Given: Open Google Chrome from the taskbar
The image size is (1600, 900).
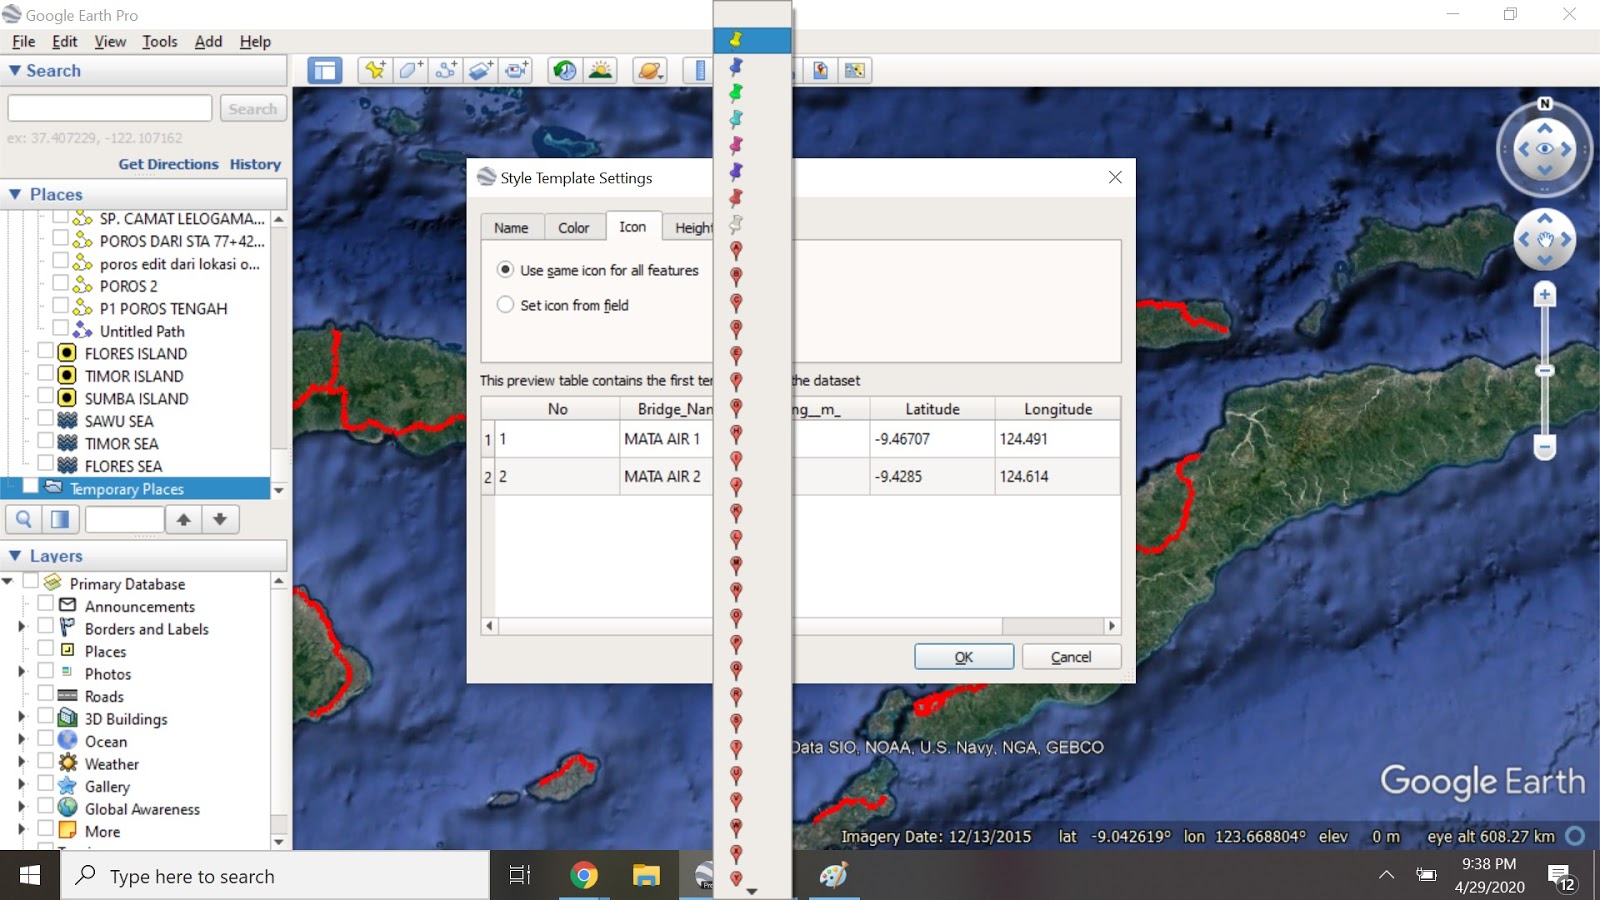Looking at the screenshot, I should (583, 875).
